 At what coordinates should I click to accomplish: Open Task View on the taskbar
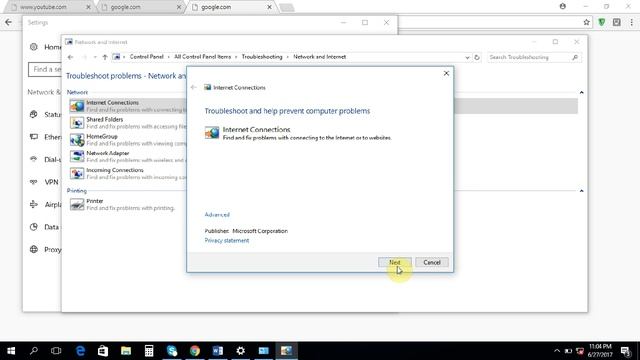click(x=56, y=351)
